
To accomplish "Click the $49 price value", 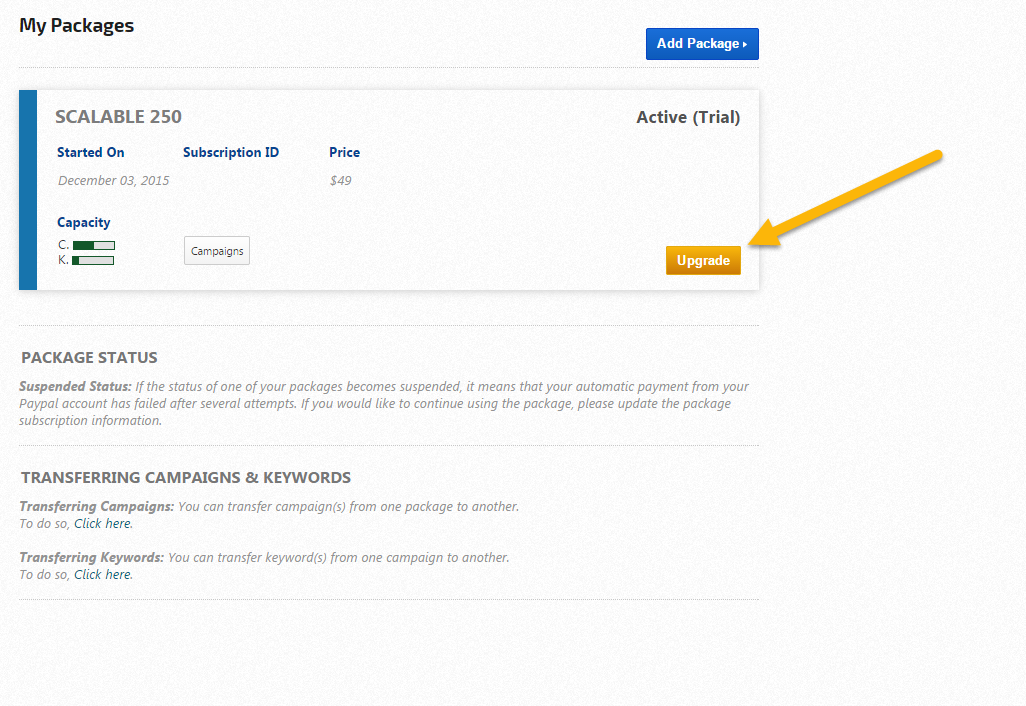I will click(340, 181).
